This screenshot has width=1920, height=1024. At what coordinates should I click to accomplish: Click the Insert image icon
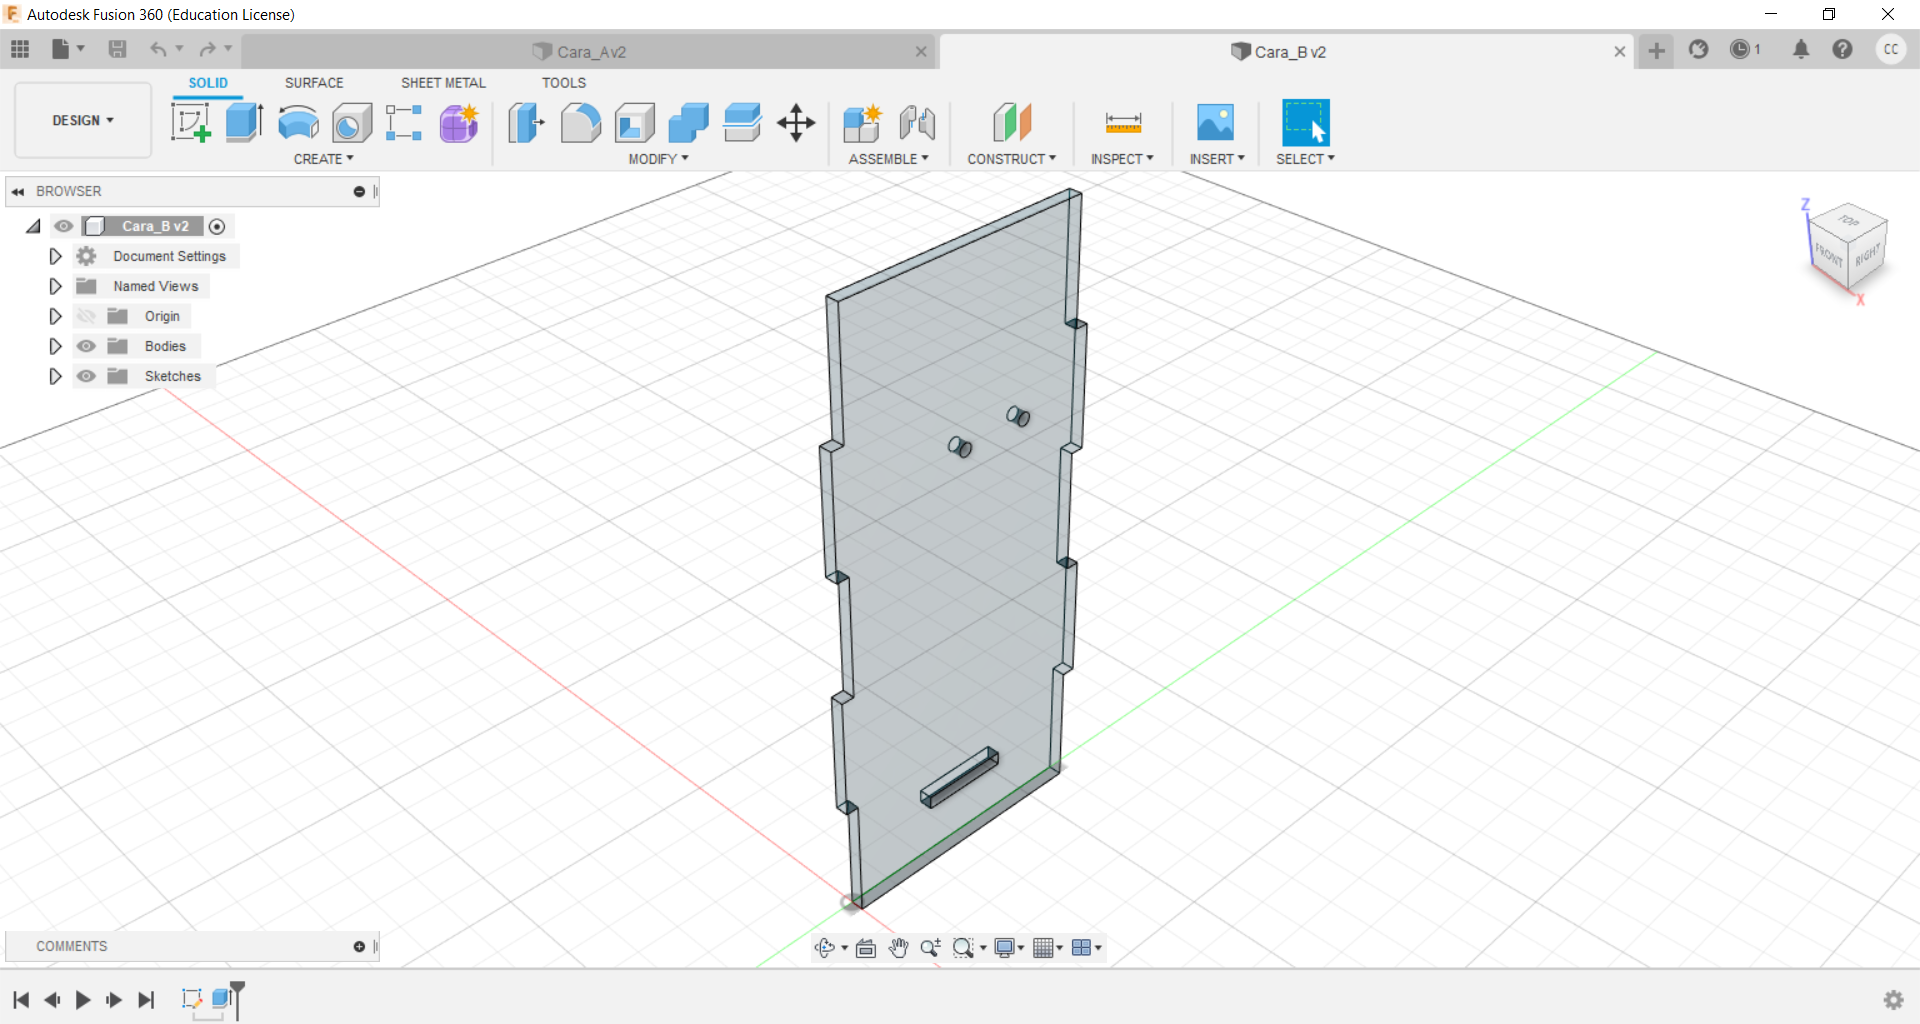tap(1215, 123)
